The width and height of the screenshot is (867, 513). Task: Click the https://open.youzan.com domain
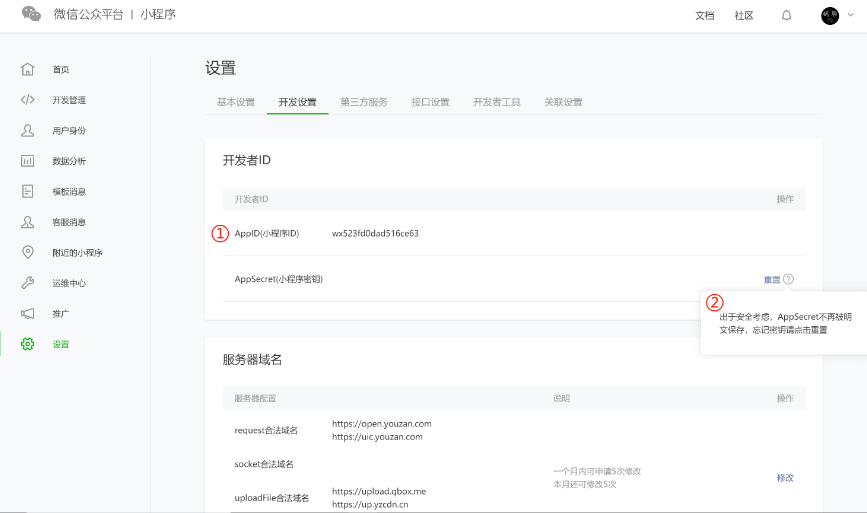click(382, 423)
